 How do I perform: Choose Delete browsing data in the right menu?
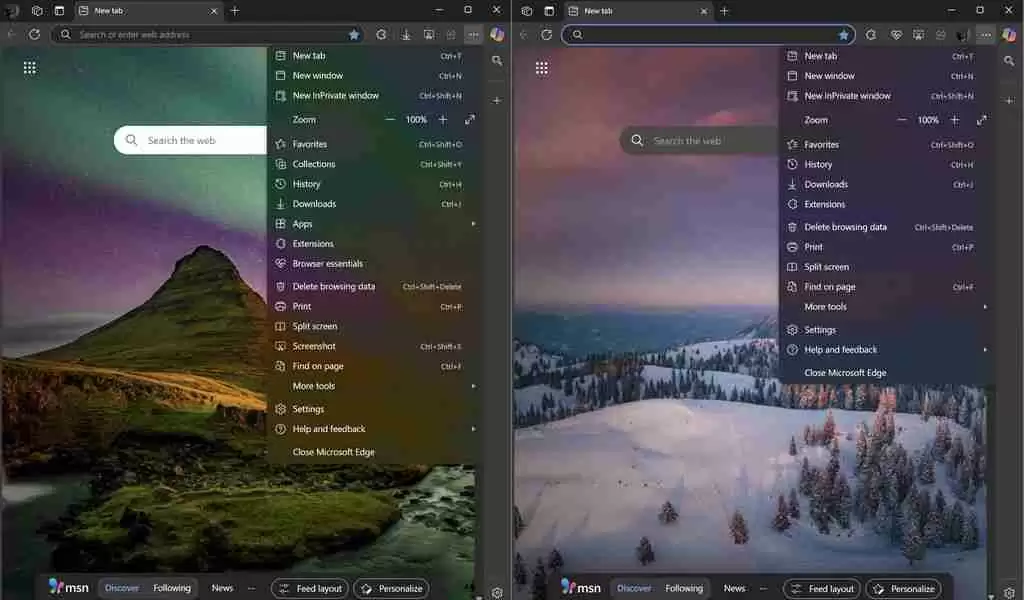pos(845,227)
